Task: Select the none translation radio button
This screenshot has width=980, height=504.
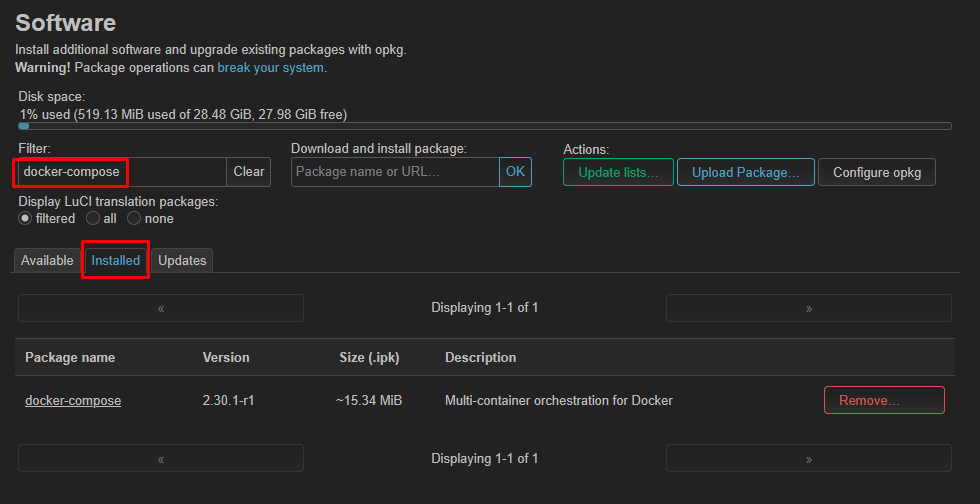Action: pyautogui.click(x=134, y=218)
